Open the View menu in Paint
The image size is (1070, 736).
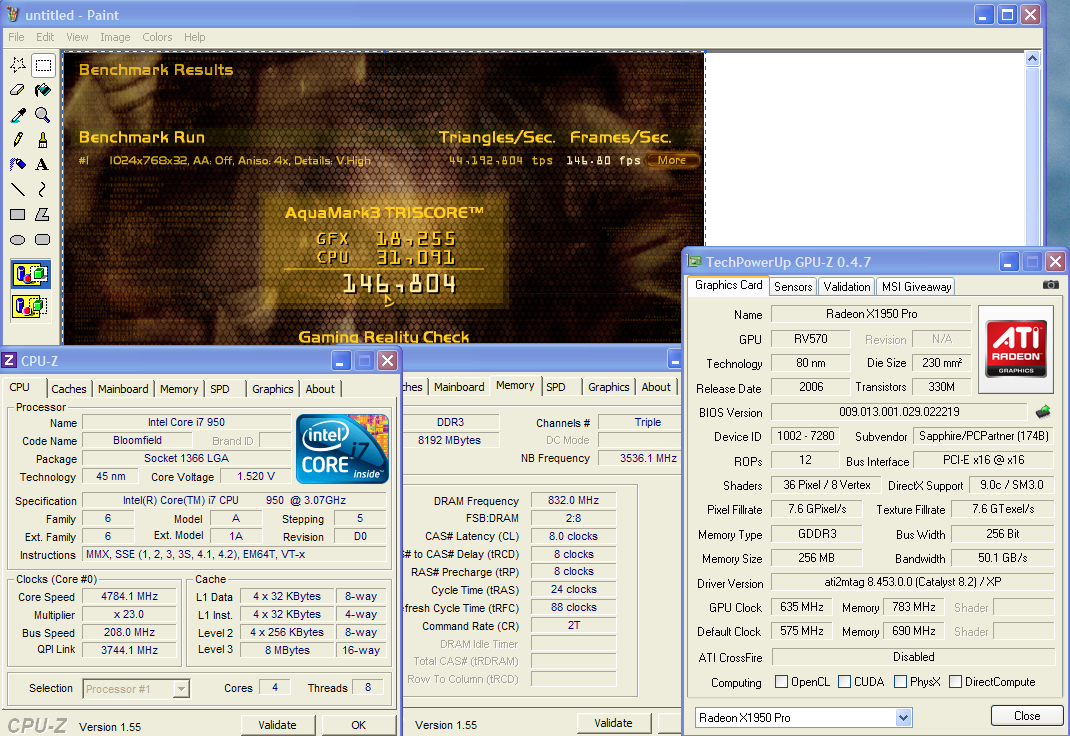(x=77, y=37)
